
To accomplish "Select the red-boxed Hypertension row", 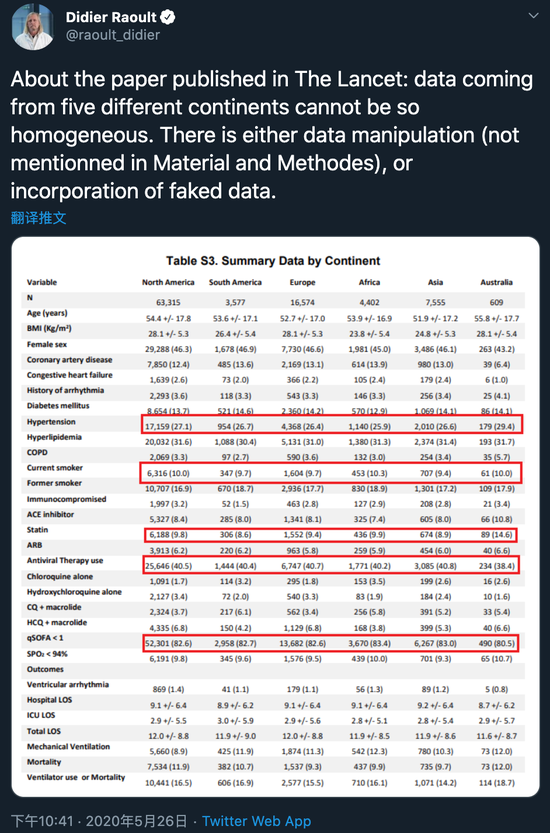I will 332,424.
